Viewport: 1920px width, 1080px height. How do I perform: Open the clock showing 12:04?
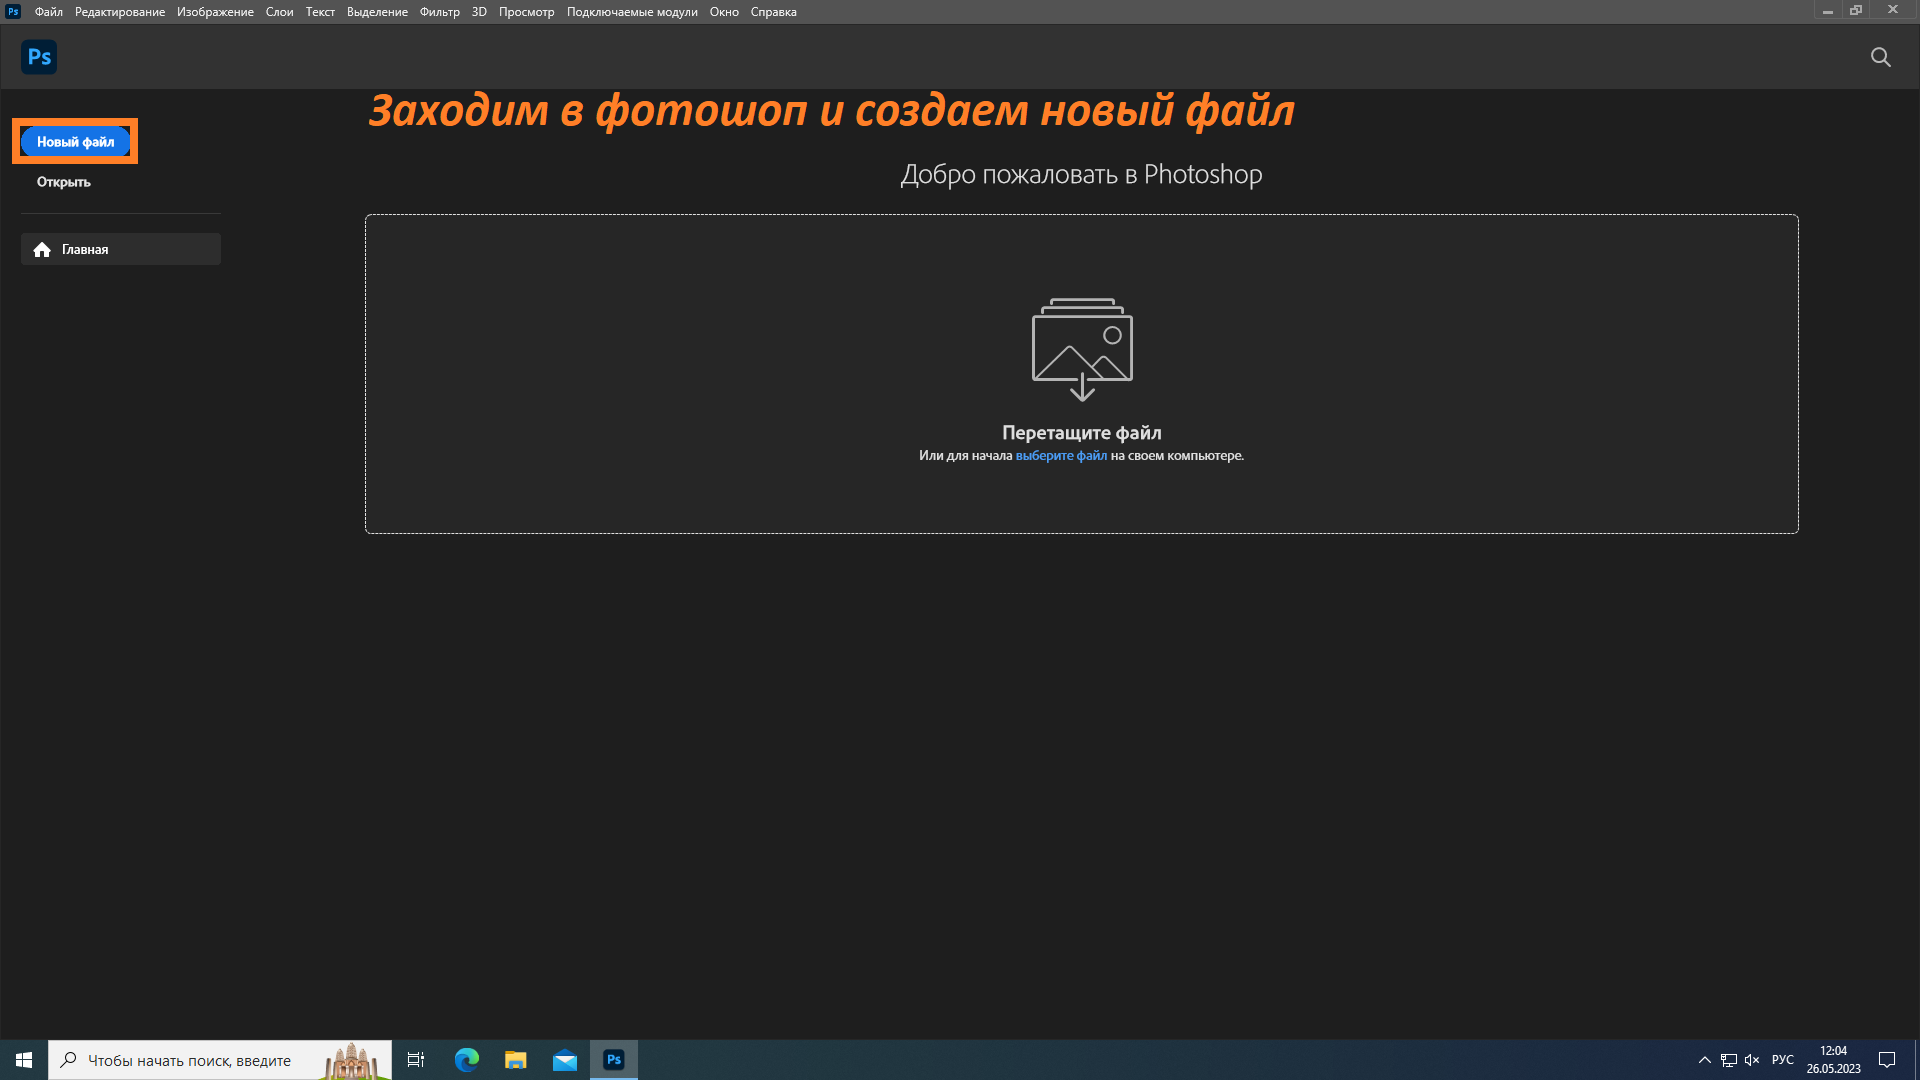click(x=1833, y=1060)
